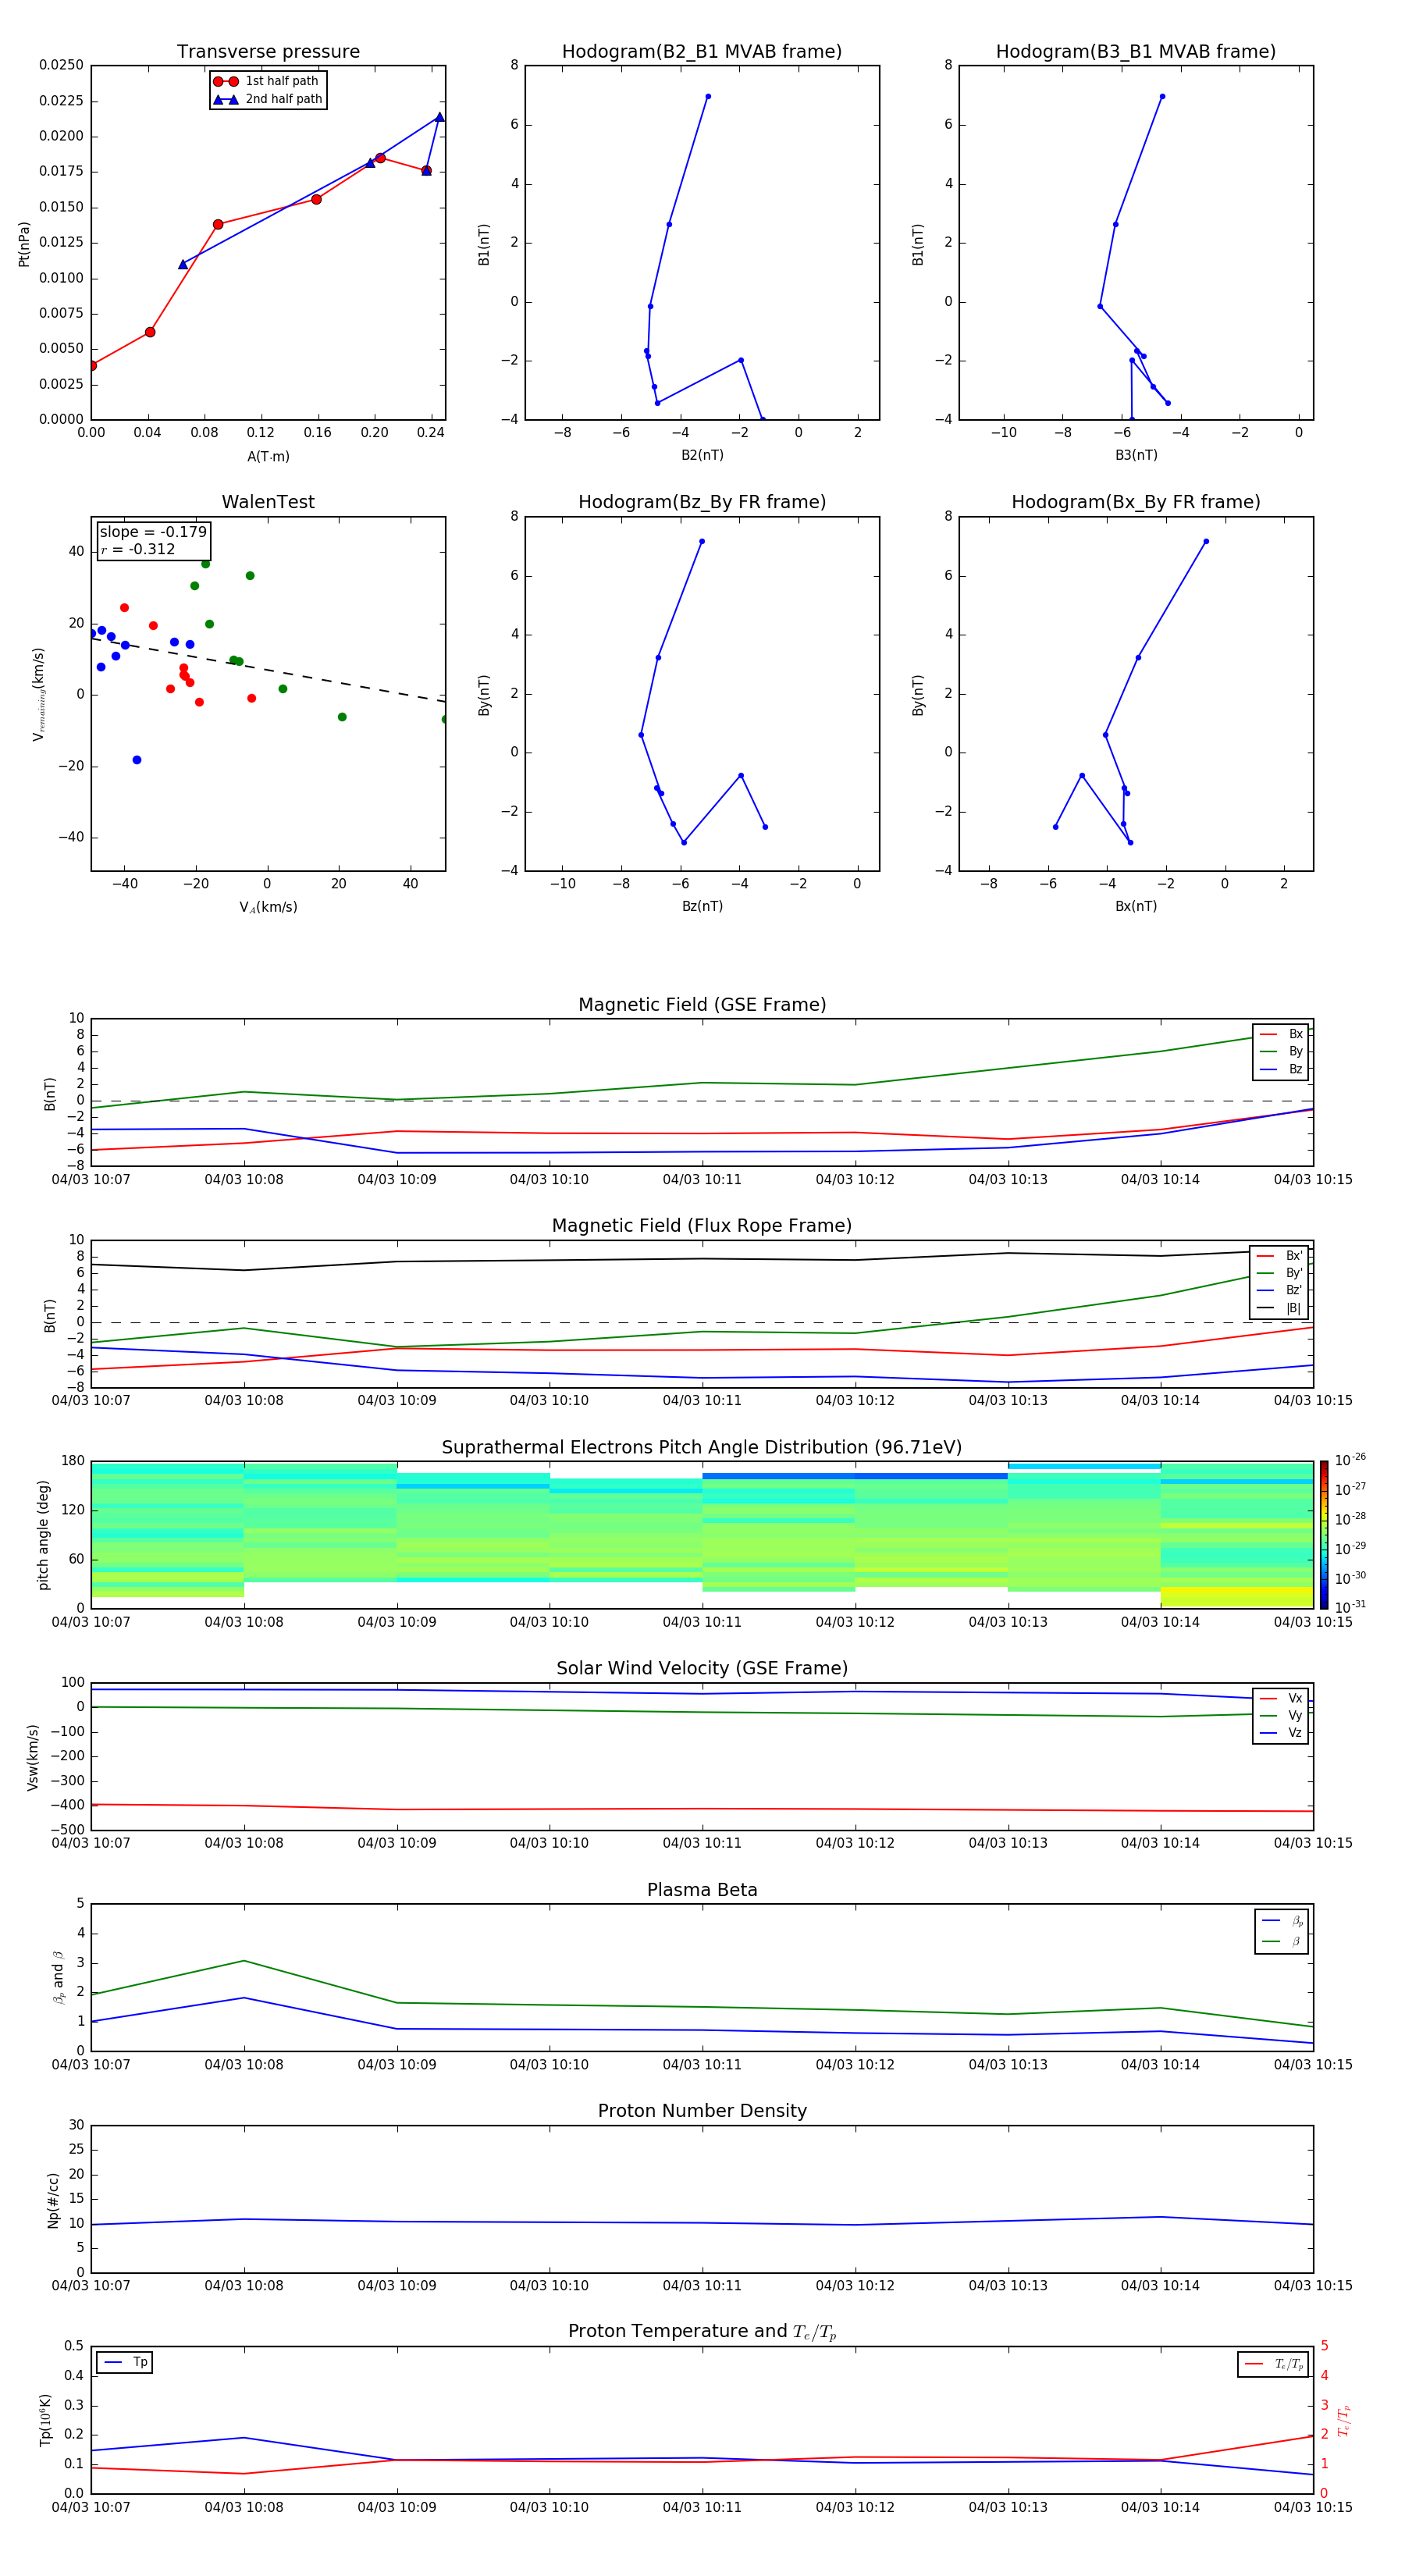Click the 'Bx(nT)' x-axis label
Image resolution: width=1405 pixels, height=2576 pixels.
click(x=1136, y=906)
